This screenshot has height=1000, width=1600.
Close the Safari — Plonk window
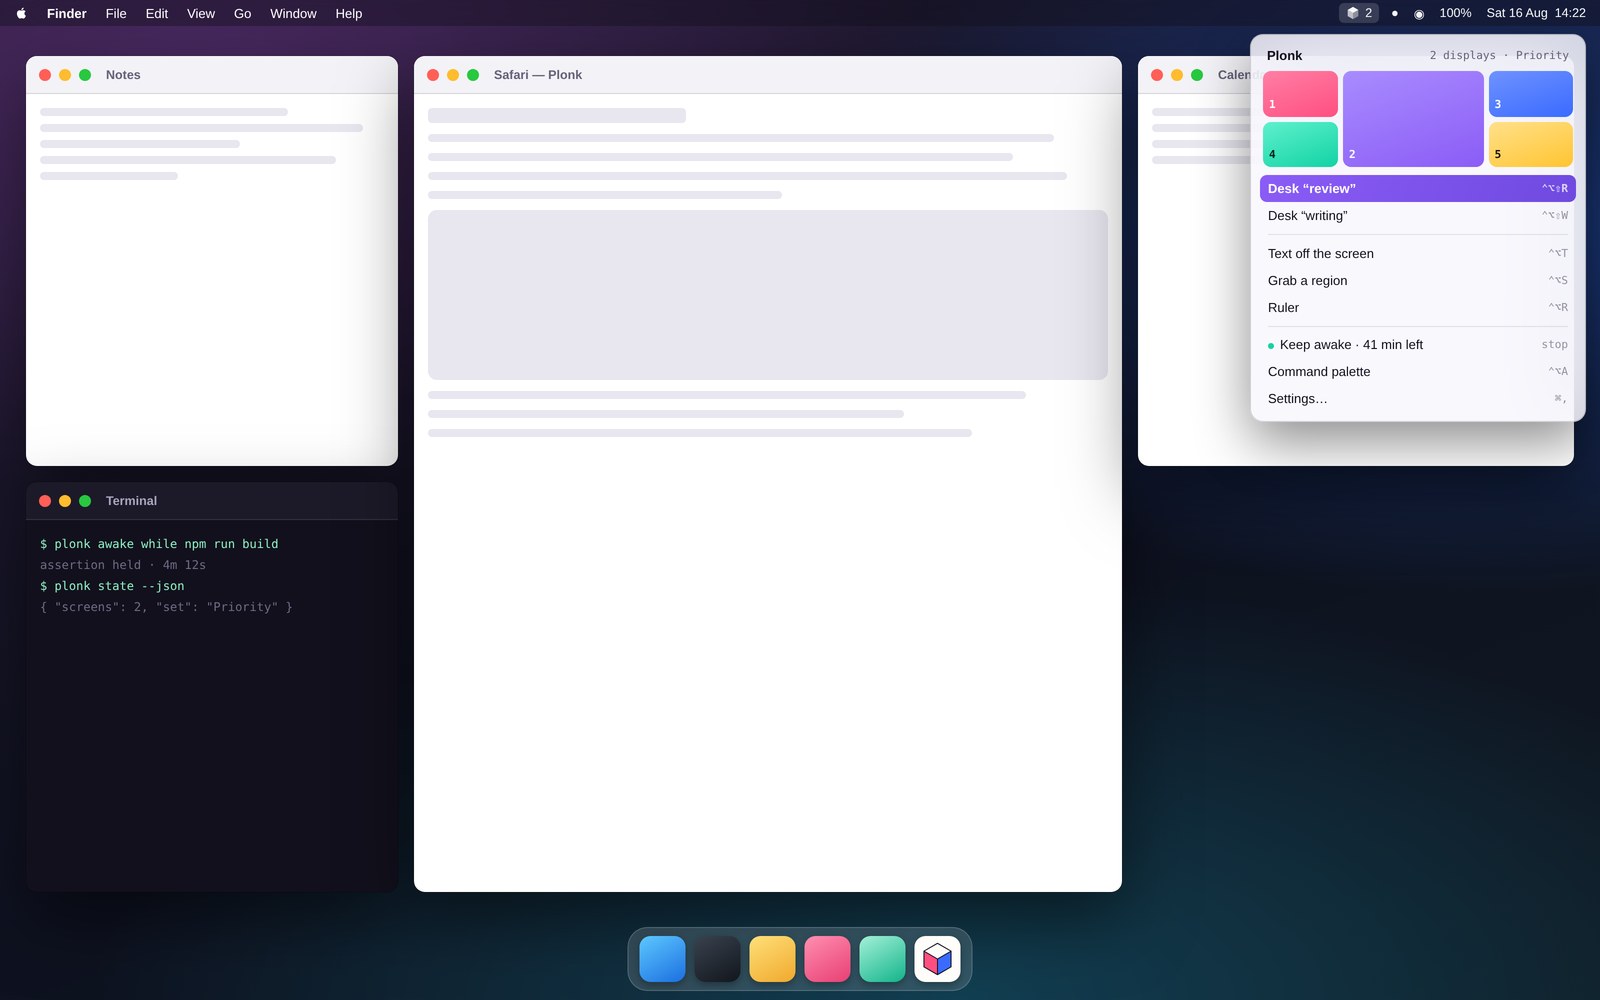pyautogui.click(x=433, y=75)
